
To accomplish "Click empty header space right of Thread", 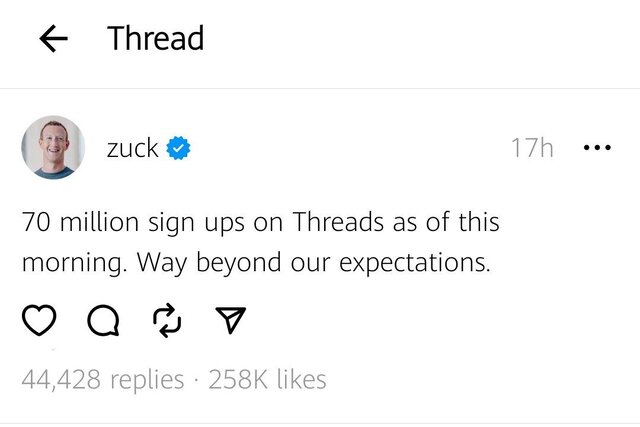I will coord(420,39).
